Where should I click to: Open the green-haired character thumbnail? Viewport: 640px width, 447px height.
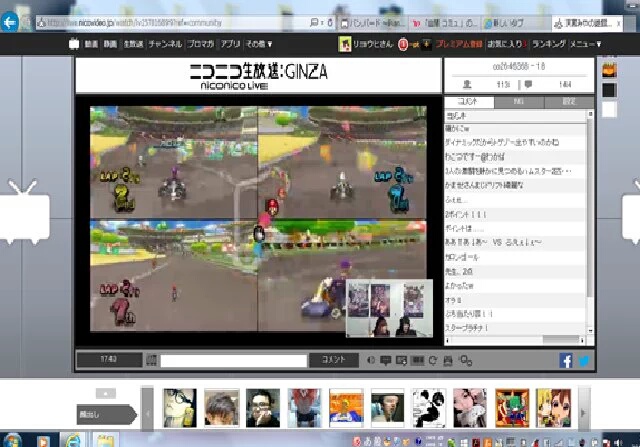click(512, 408)
